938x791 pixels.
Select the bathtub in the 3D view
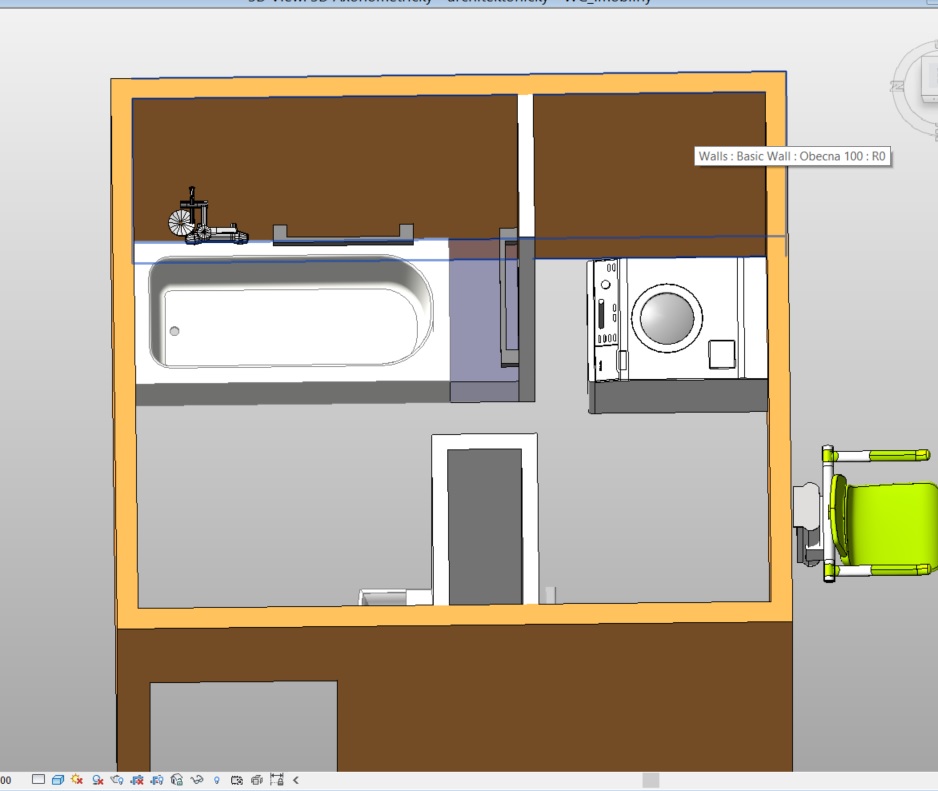point(290,318)
